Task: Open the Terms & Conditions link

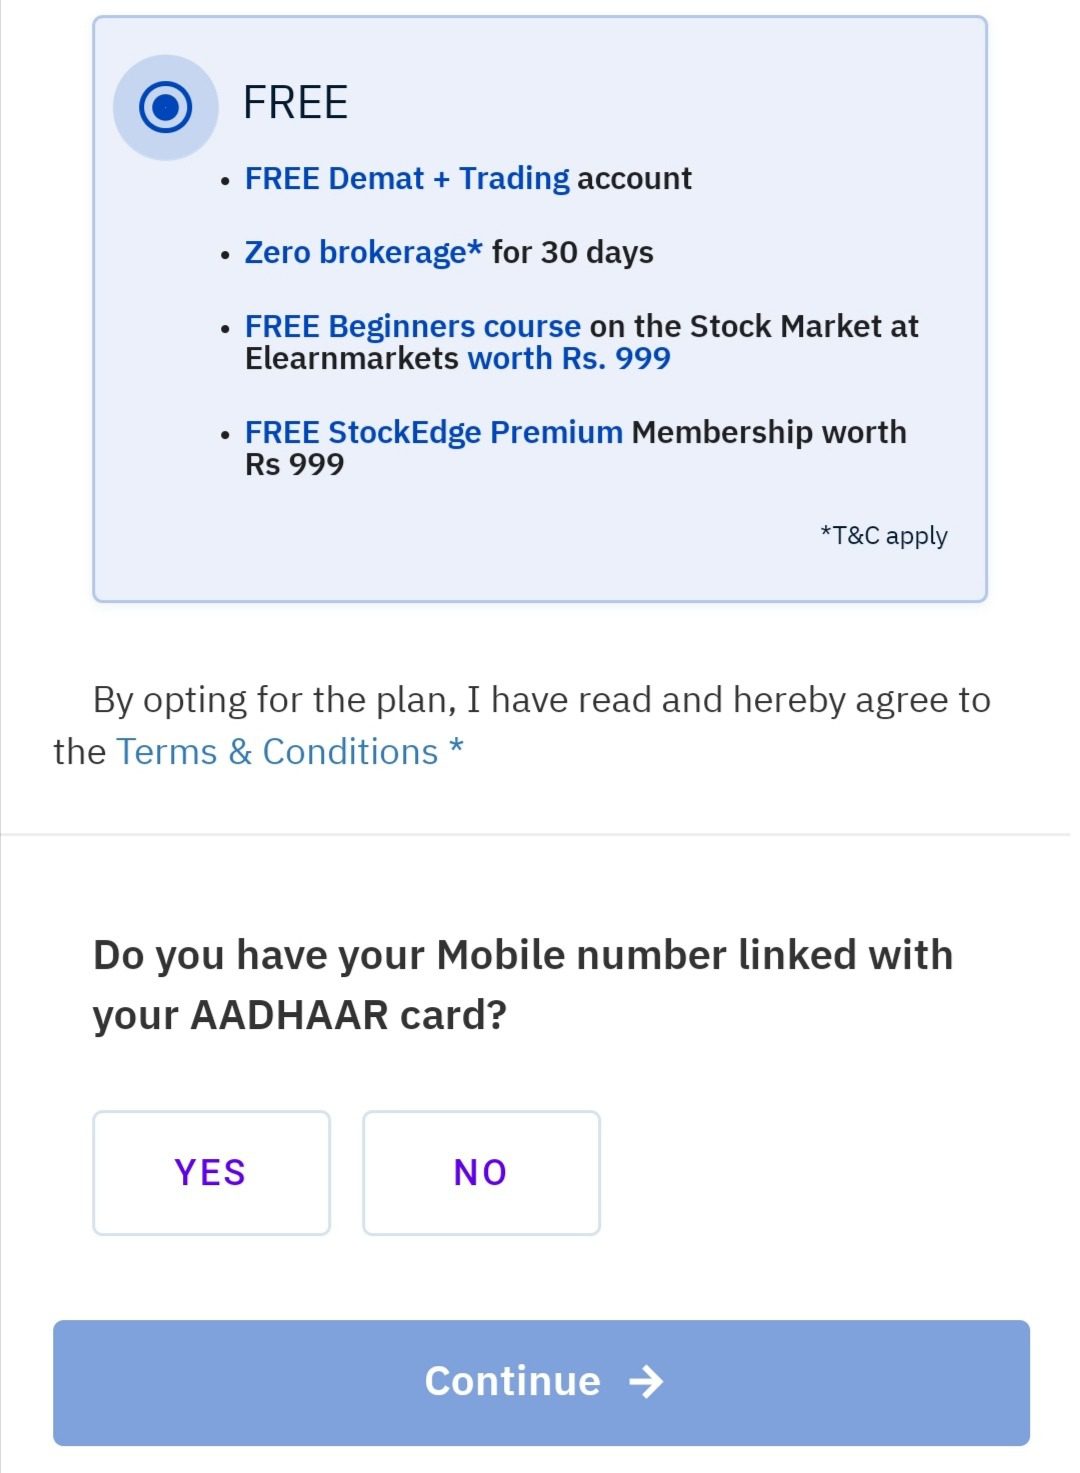Action: coord(277,752)
